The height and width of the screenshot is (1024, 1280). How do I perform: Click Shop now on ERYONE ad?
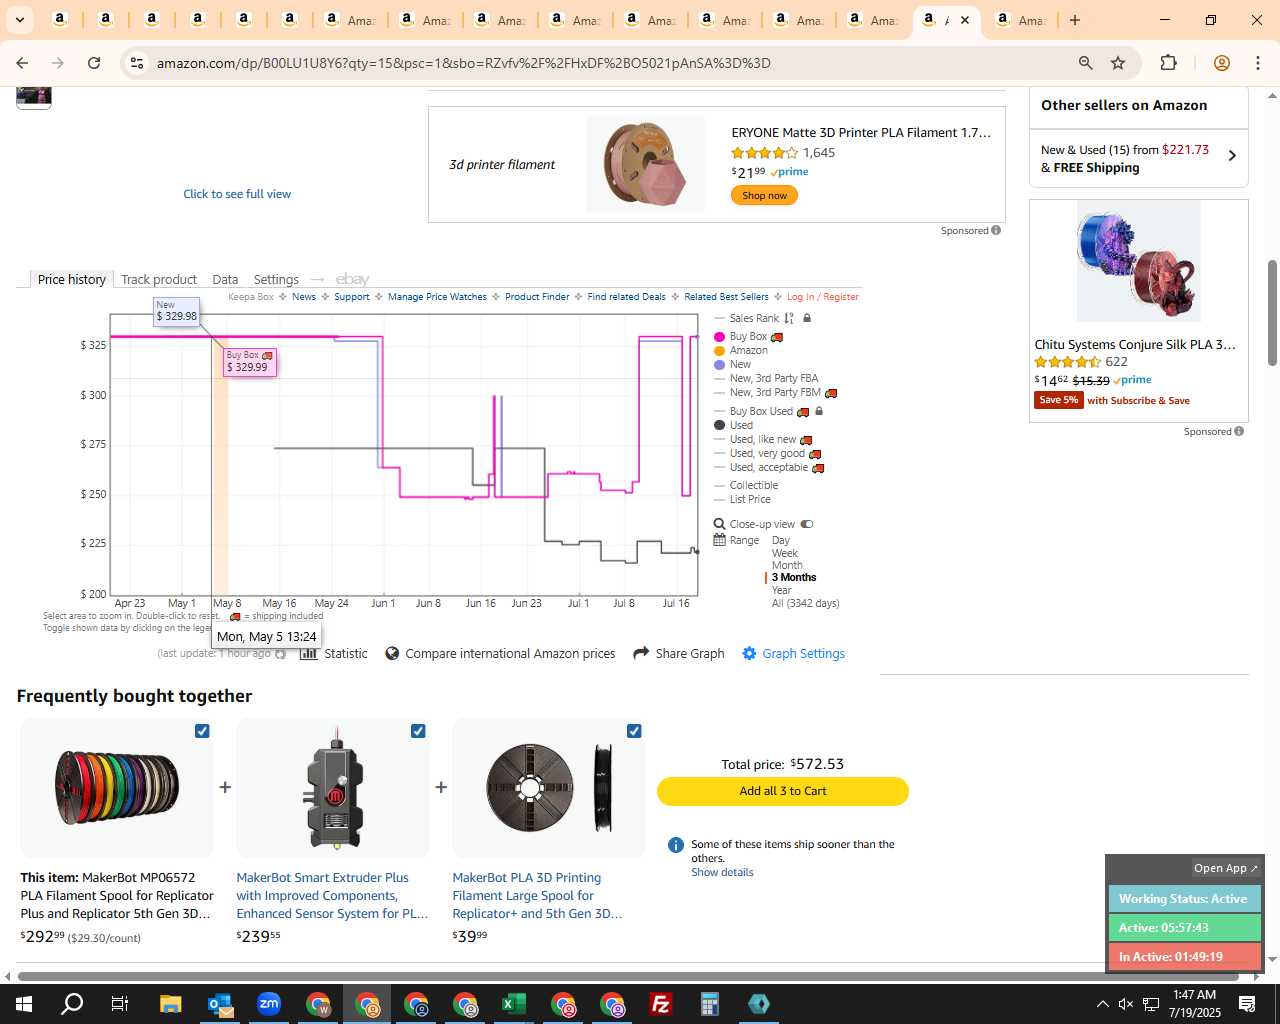pyautogui.click(x=765, y=196)
